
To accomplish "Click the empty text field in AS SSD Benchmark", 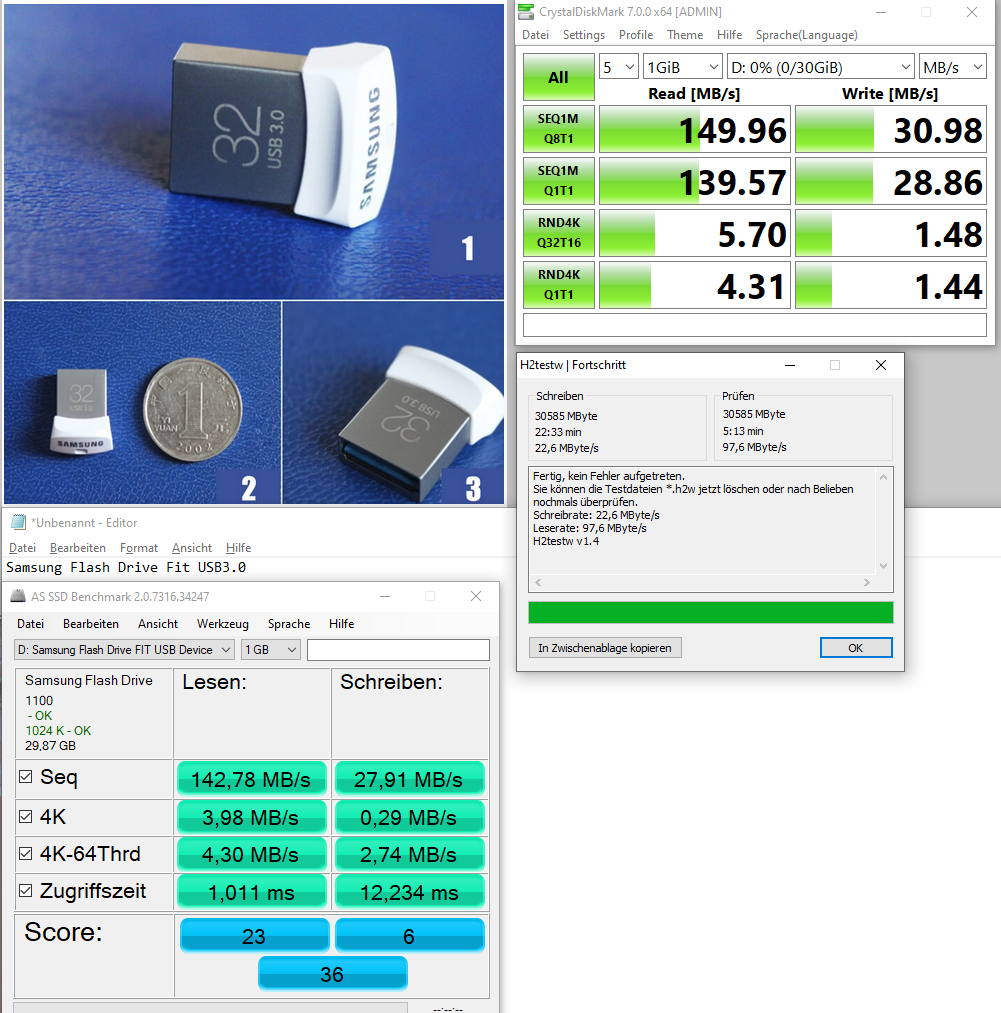I will pos(398,650).
